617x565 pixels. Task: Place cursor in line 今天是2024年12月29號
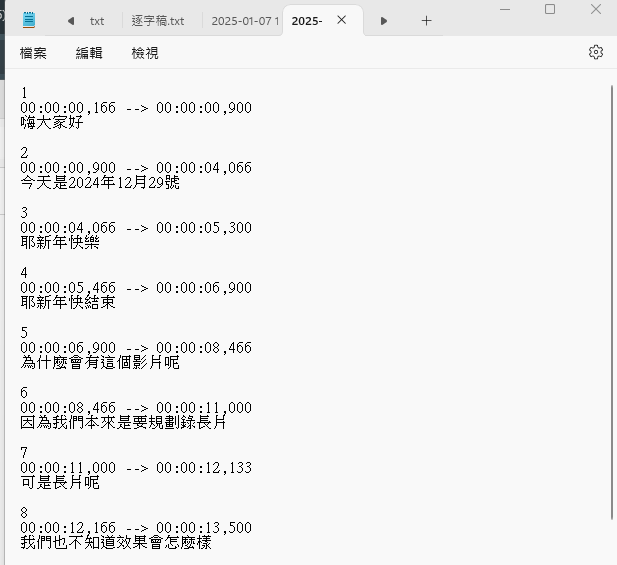click(99, 183)
